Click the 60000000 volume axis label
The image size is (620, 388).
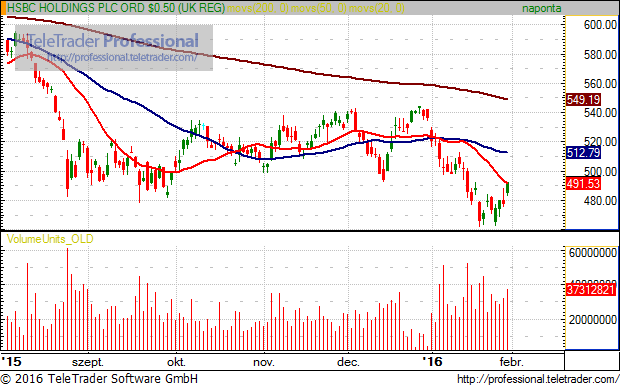(x=593, y=252)
